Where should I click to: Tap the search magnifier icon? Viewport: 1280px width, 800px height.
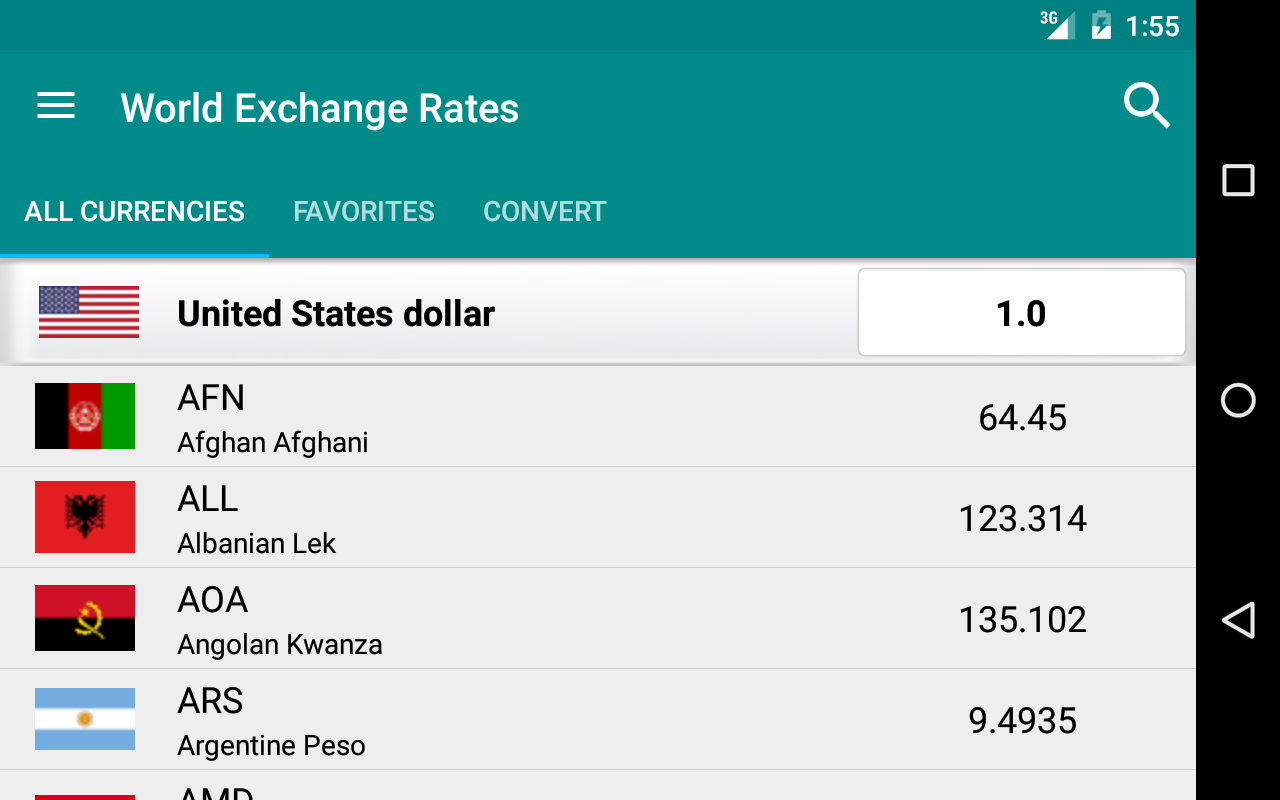tap(1146, 106)
